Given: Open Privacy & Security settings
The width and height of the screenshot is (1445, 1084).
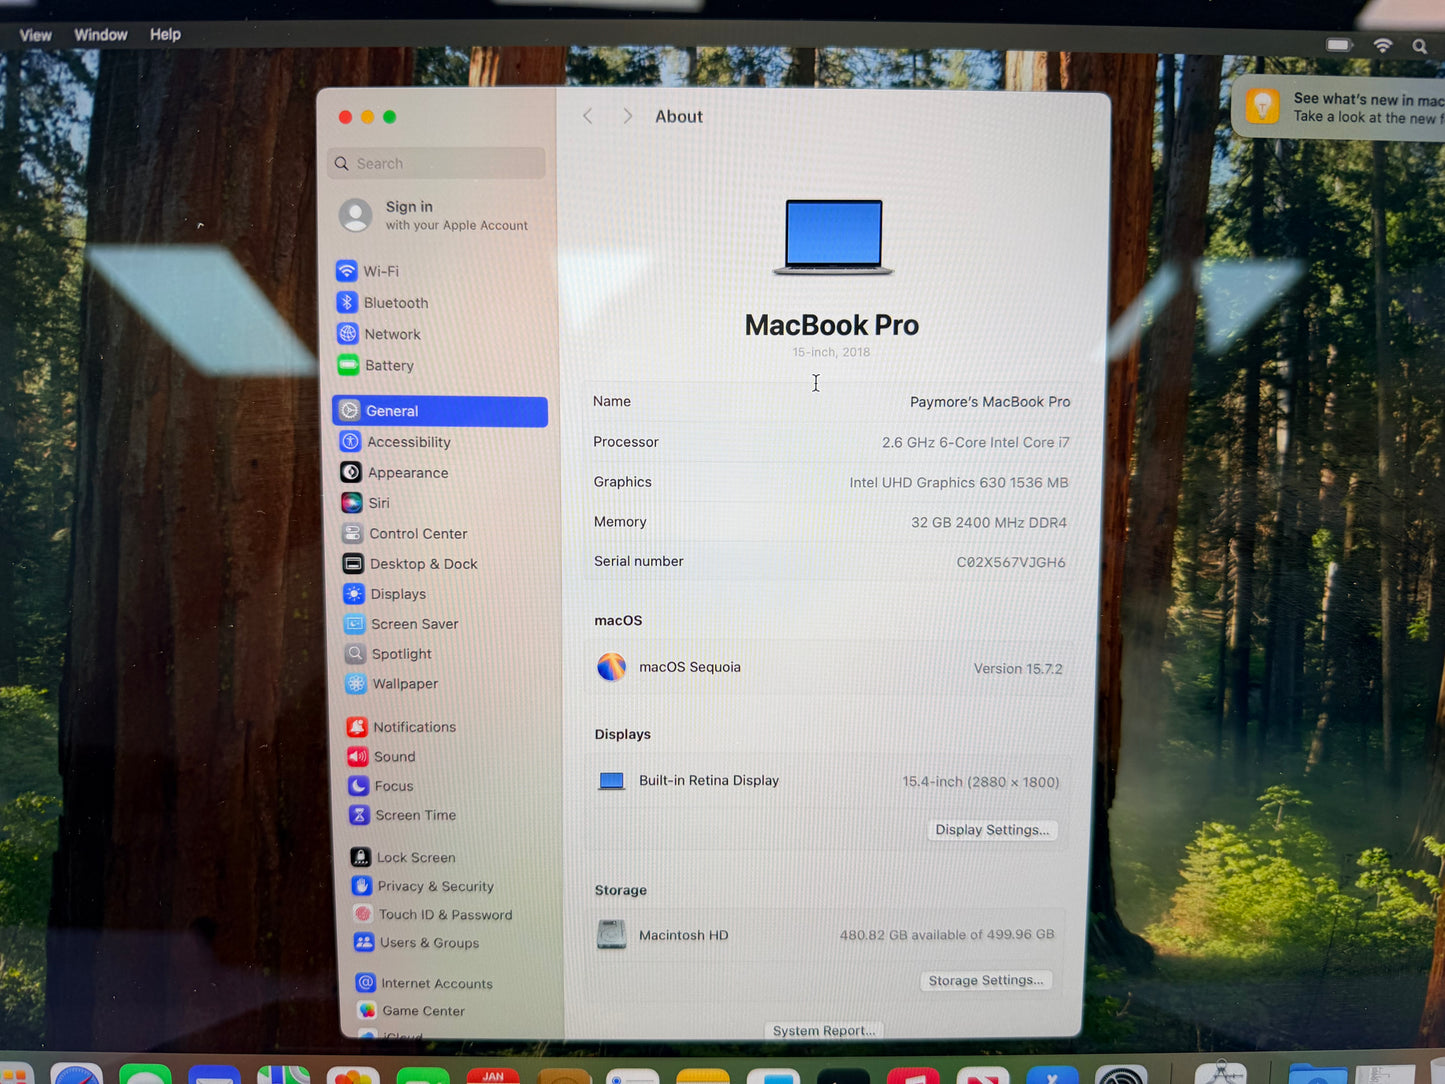Looking at the screenshot, I should (436, 886).
